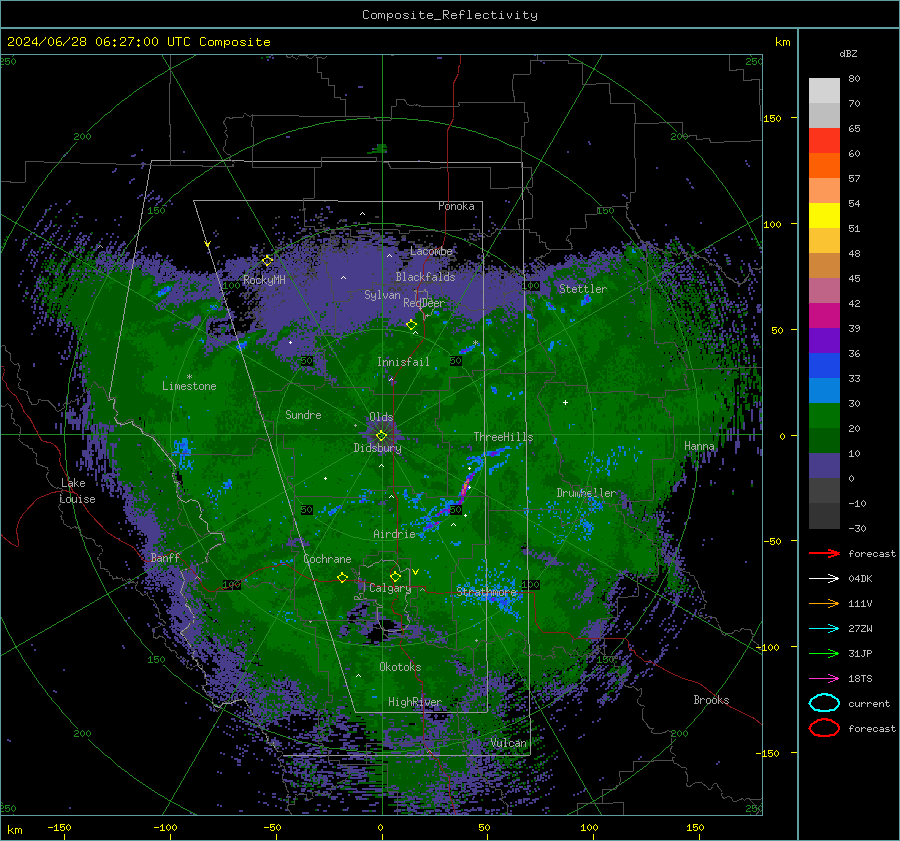This screenshot has width=900, height=841.
Task: Click the dBZ legend heading
Action: 848,54
